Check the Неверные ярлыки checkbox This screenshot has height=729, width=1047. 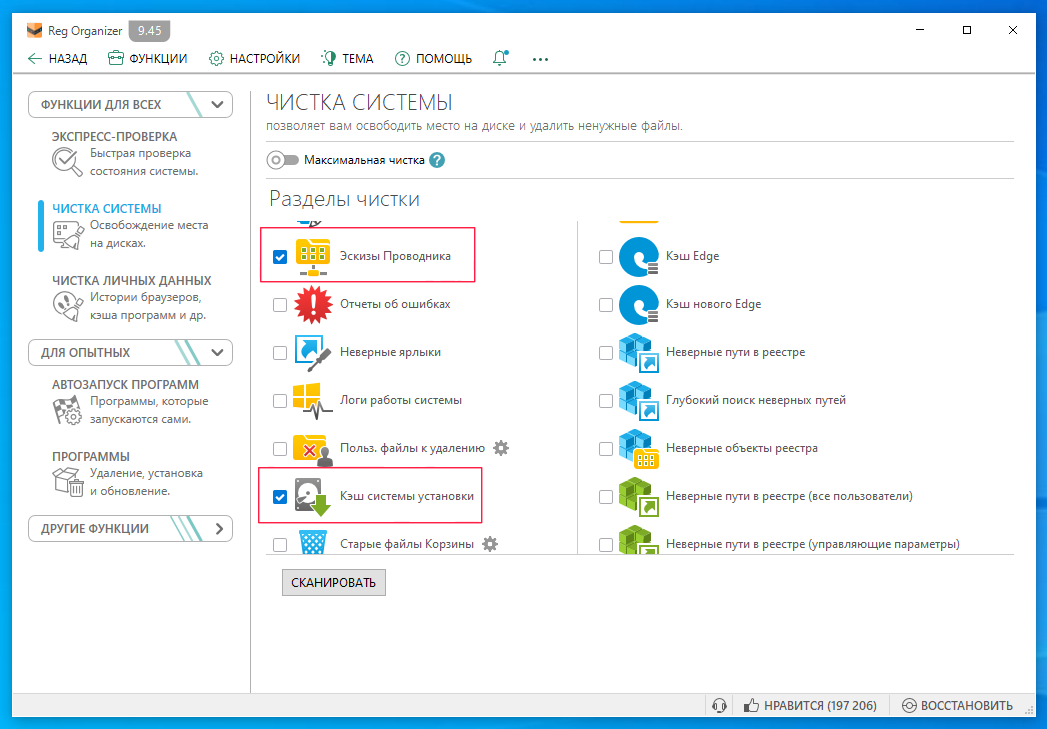tap(280, 352)
